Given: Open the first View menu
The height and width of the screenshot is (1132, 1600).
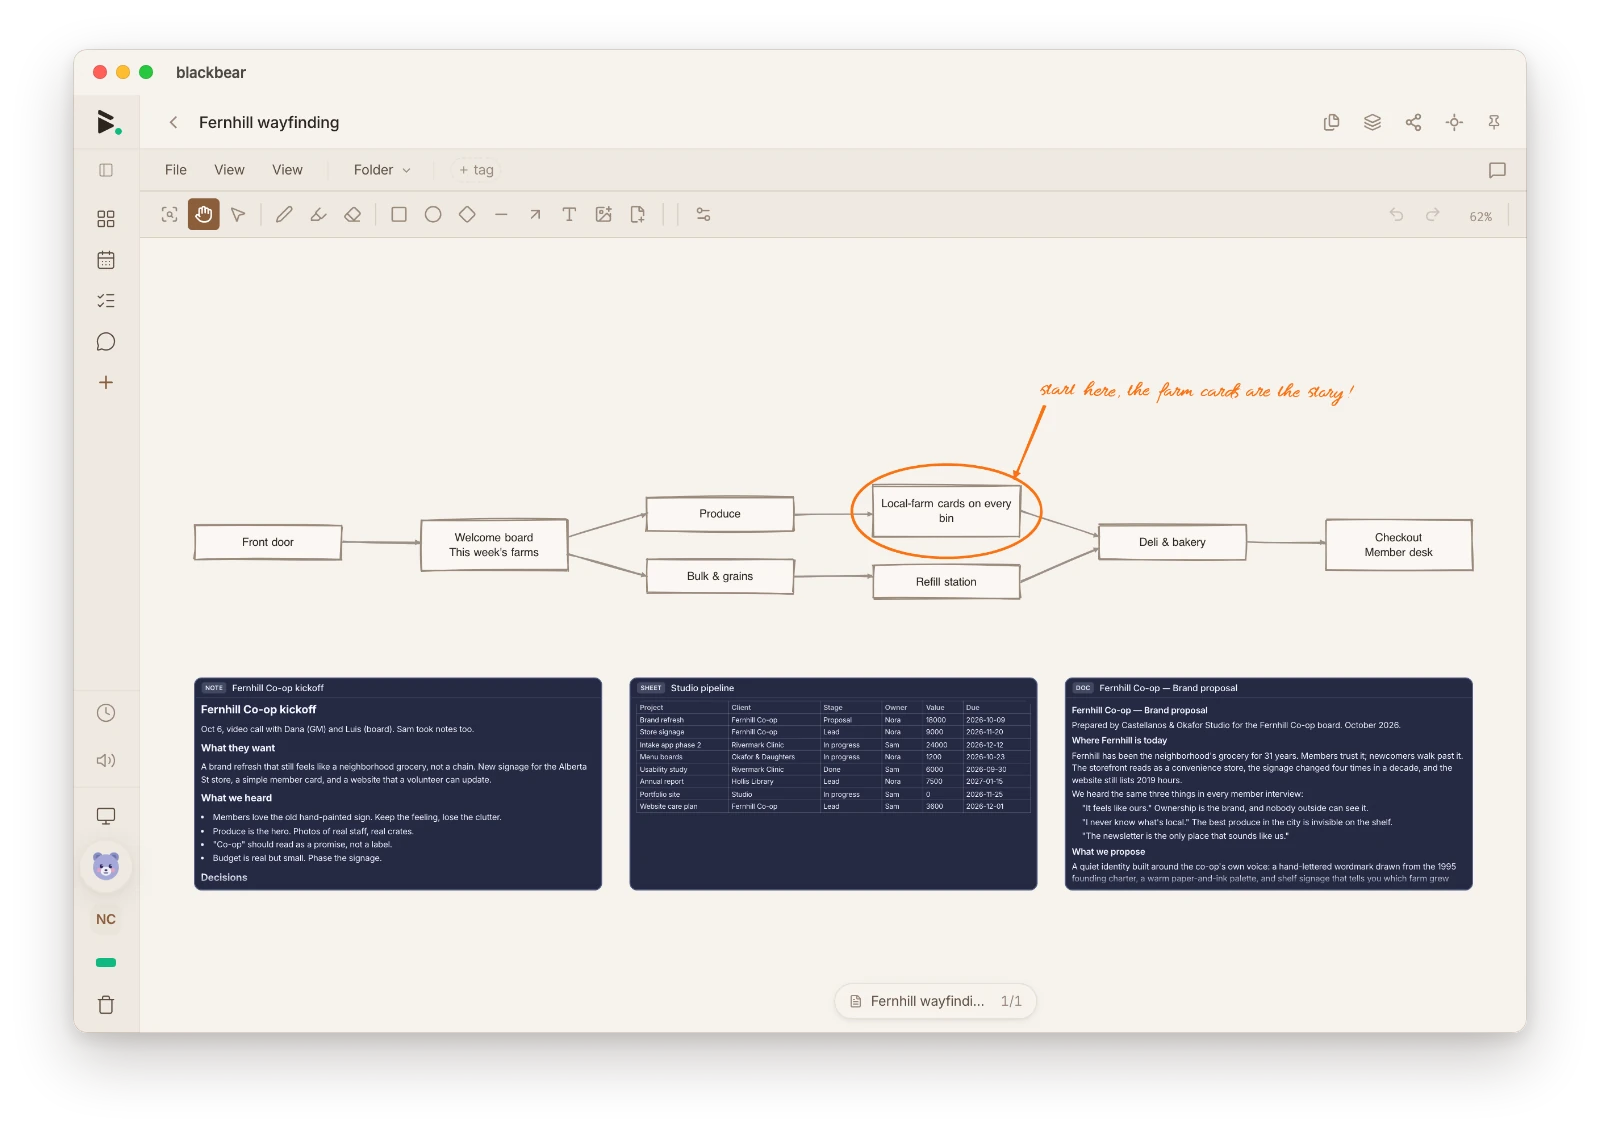Looking at the screenshot, I should coord(229,170).
